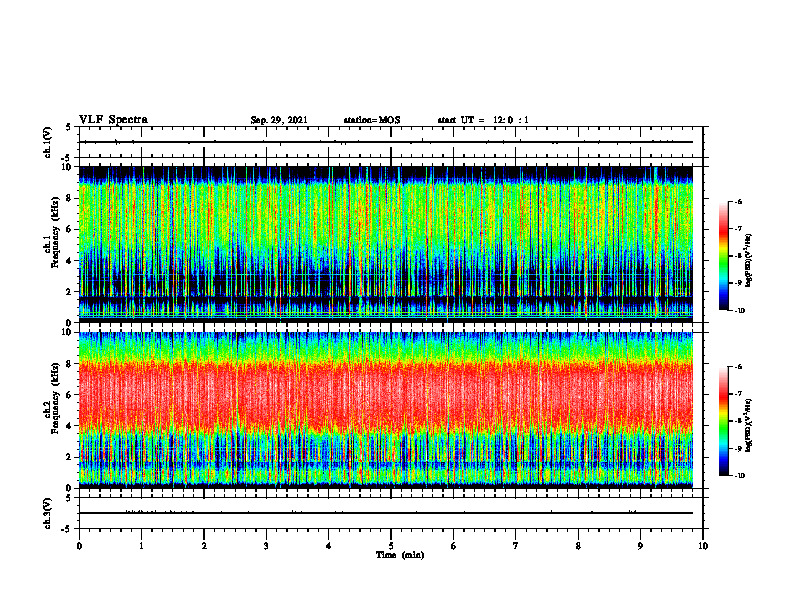Select the date text "Sep. 29, 2021"
This screenshot has width=792, height=612.
pos(279,120)
